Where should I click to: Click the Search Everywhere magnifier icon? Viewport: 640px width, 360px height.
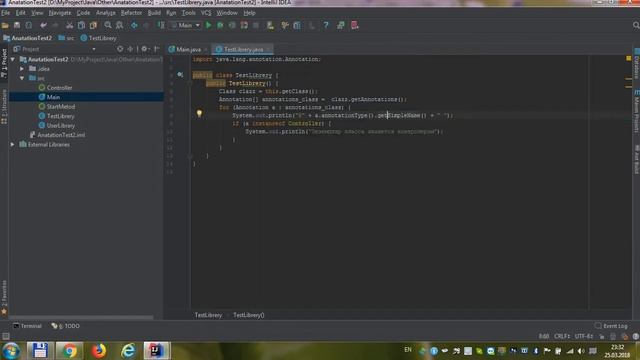(636, 25)
